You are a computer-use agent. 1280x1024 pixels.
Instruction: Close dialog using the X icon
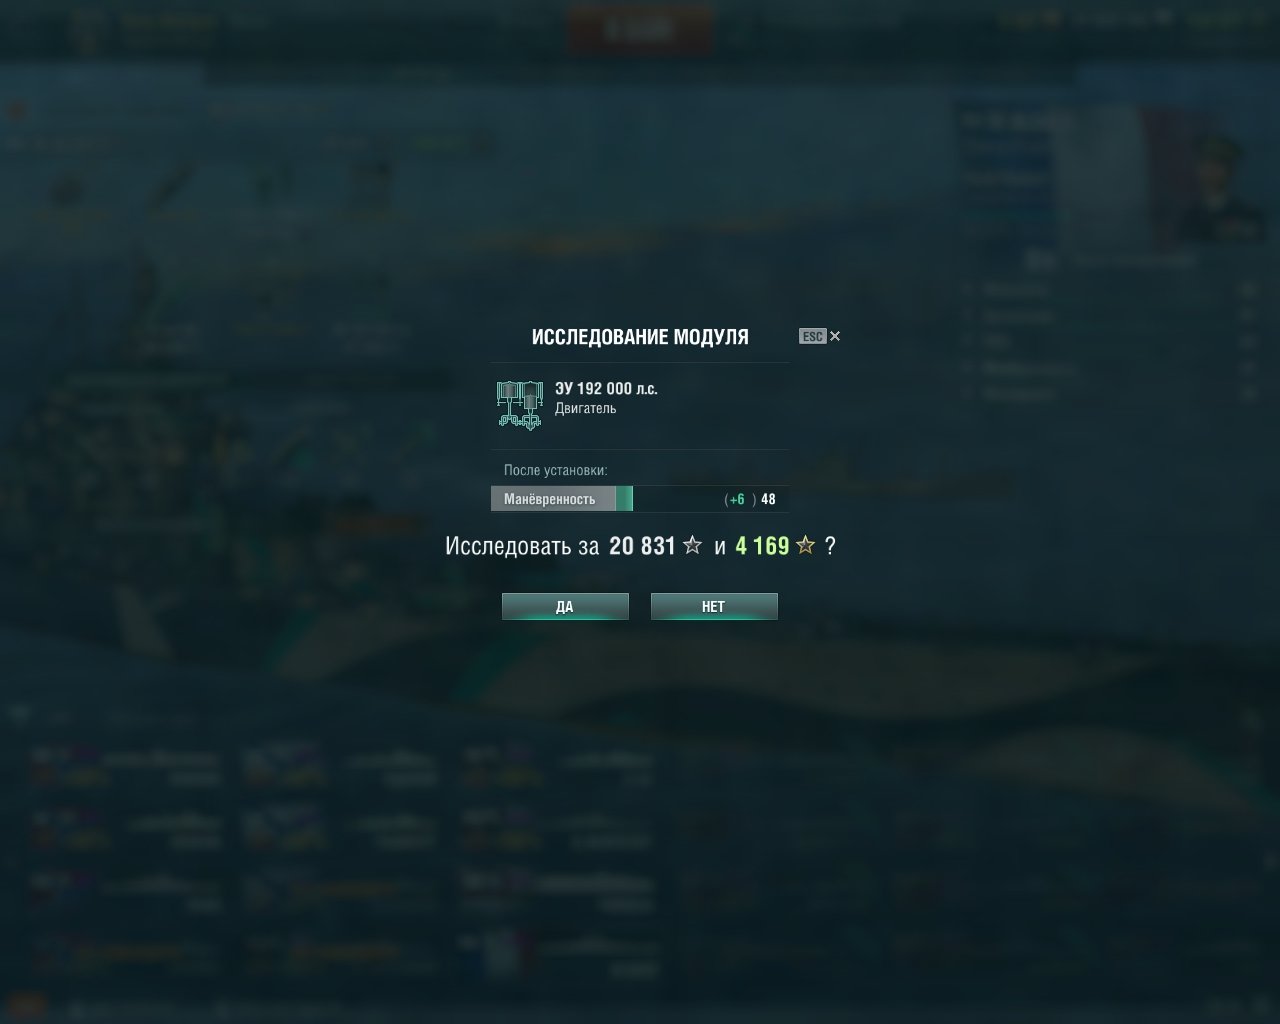(x=835, y=336)
